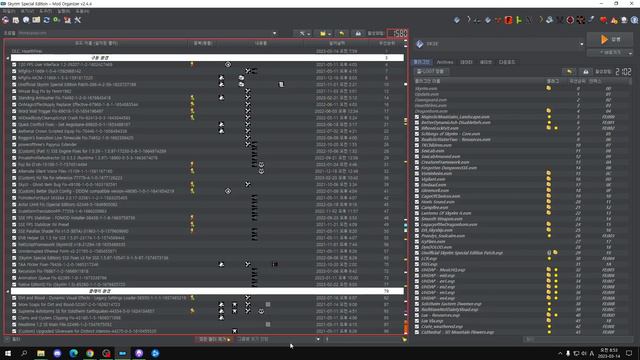Click the update globe icon
The width and height of the screenshot is (640, 360).
point(624,20)
